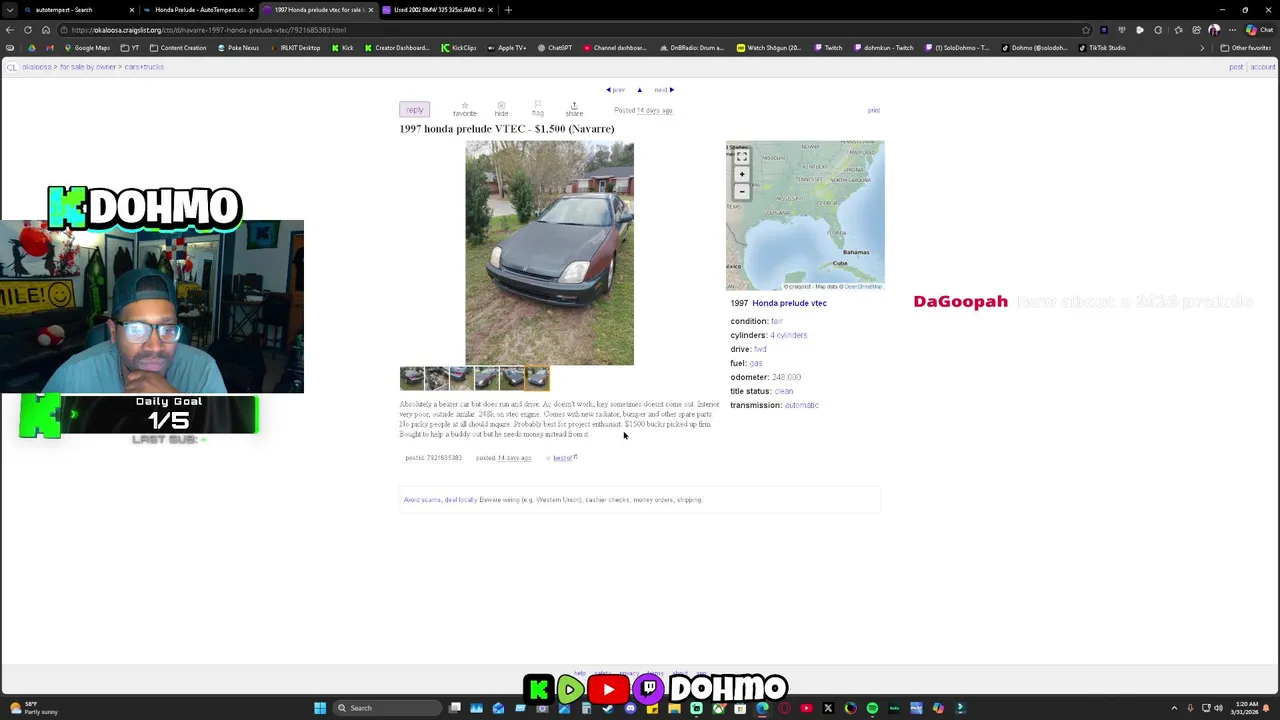1280x720 pixels.
Task: Click the 'Avoid scams, deal locally' link
Action: [x=440, y=500]
